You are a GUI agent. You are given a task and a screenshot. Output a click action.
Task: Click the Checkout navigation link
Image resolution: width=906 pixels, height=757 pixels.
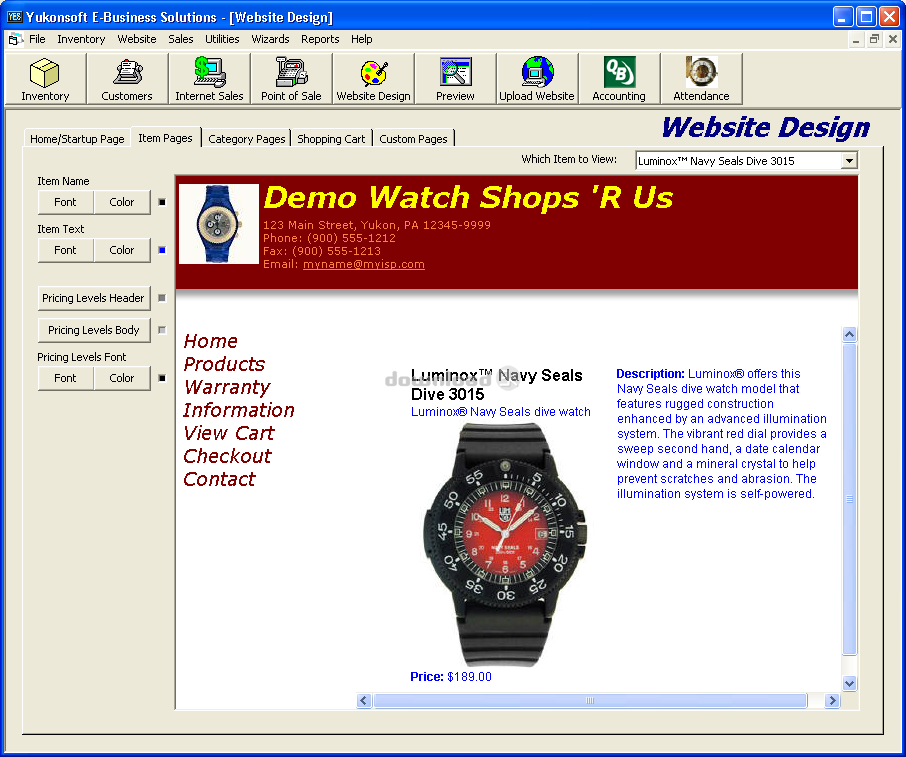coord(228,456)
